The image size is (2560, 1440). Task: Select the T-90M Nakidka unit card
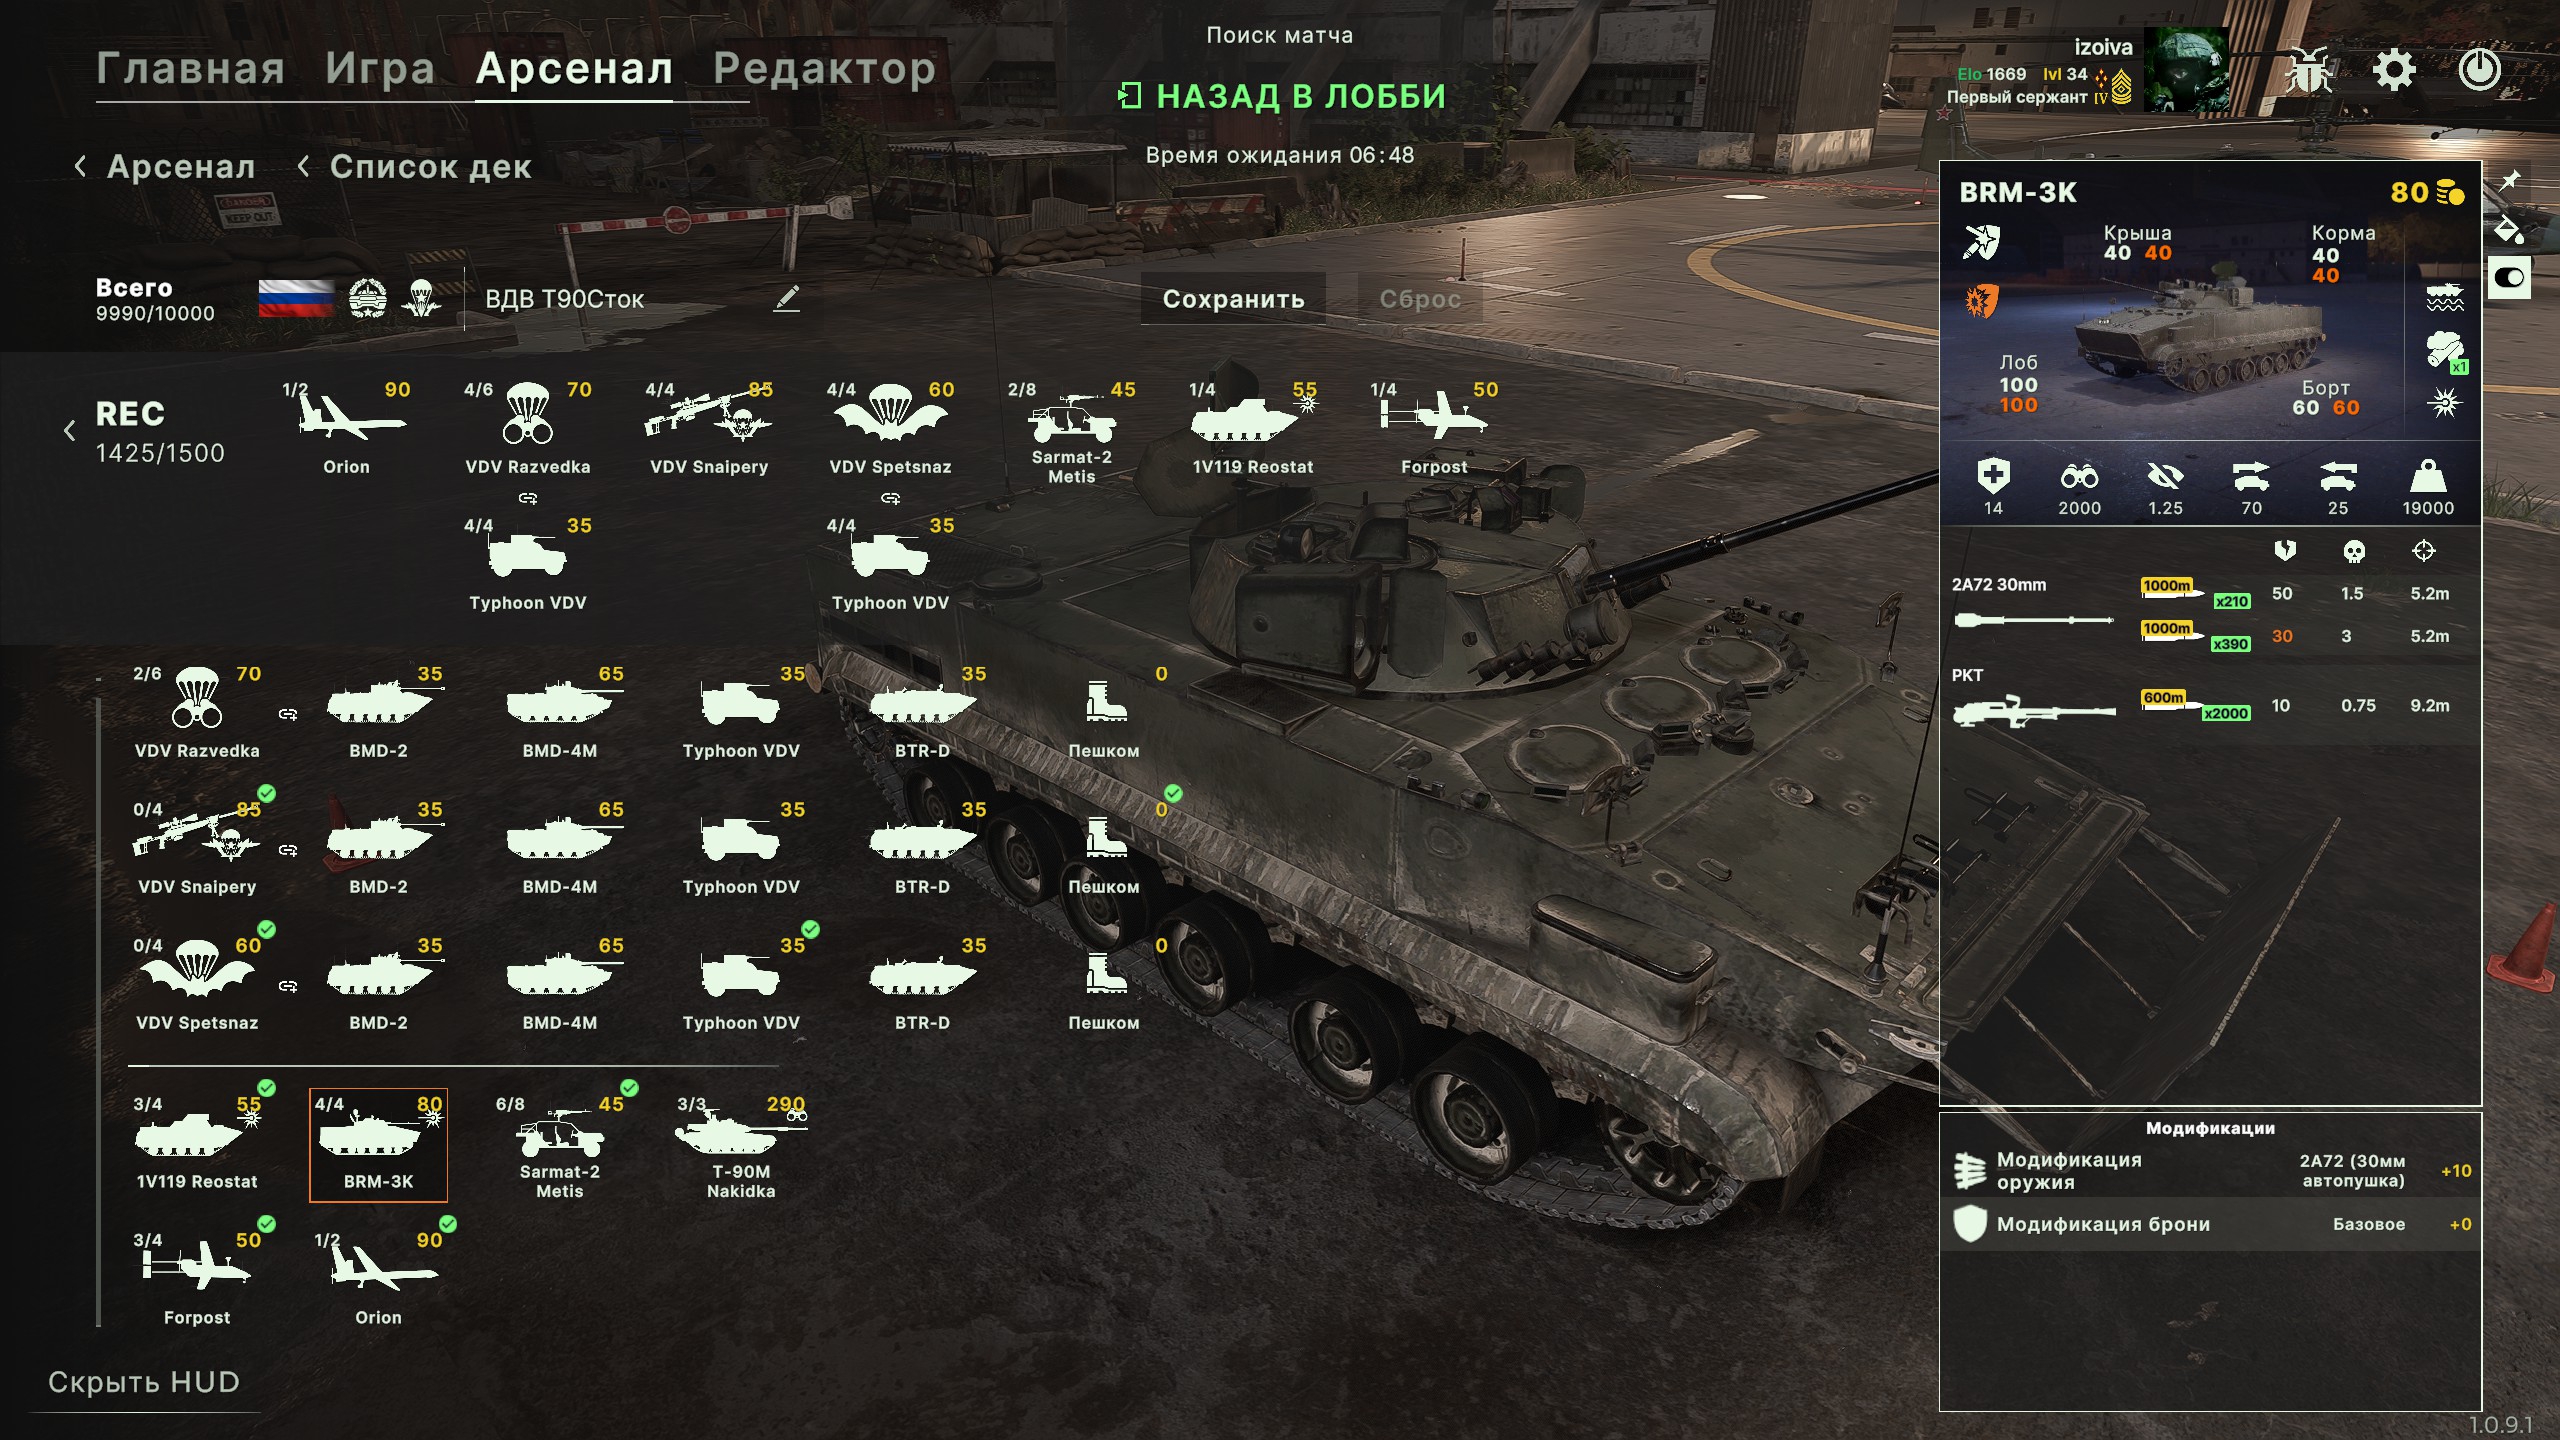click(741, 1147)
